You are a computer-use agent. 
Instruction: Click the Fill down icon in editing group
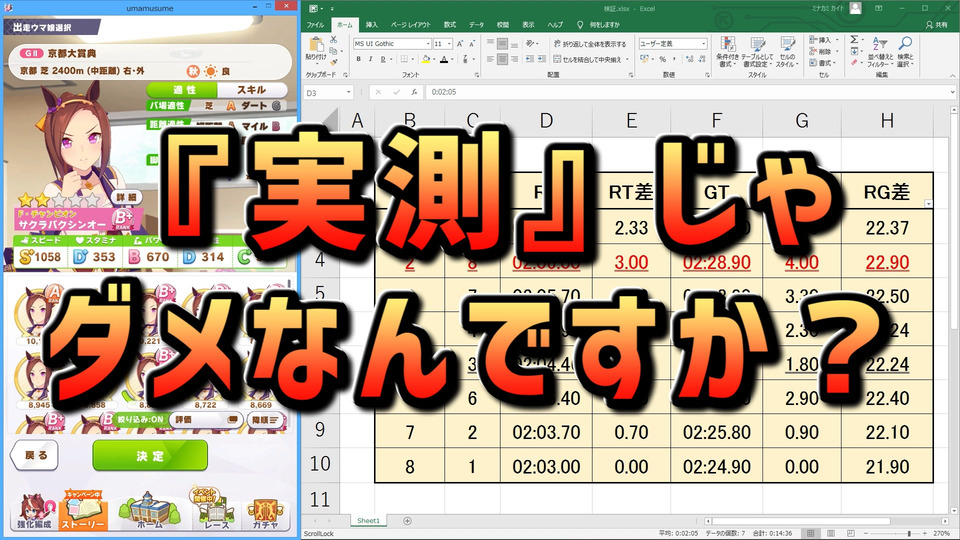(855, 51)
